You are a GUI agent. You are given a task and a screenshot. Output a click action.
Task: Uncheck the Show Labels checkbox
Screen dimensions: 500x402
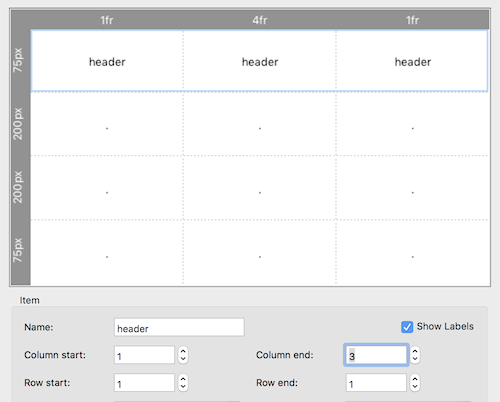[x=407, y=327]
